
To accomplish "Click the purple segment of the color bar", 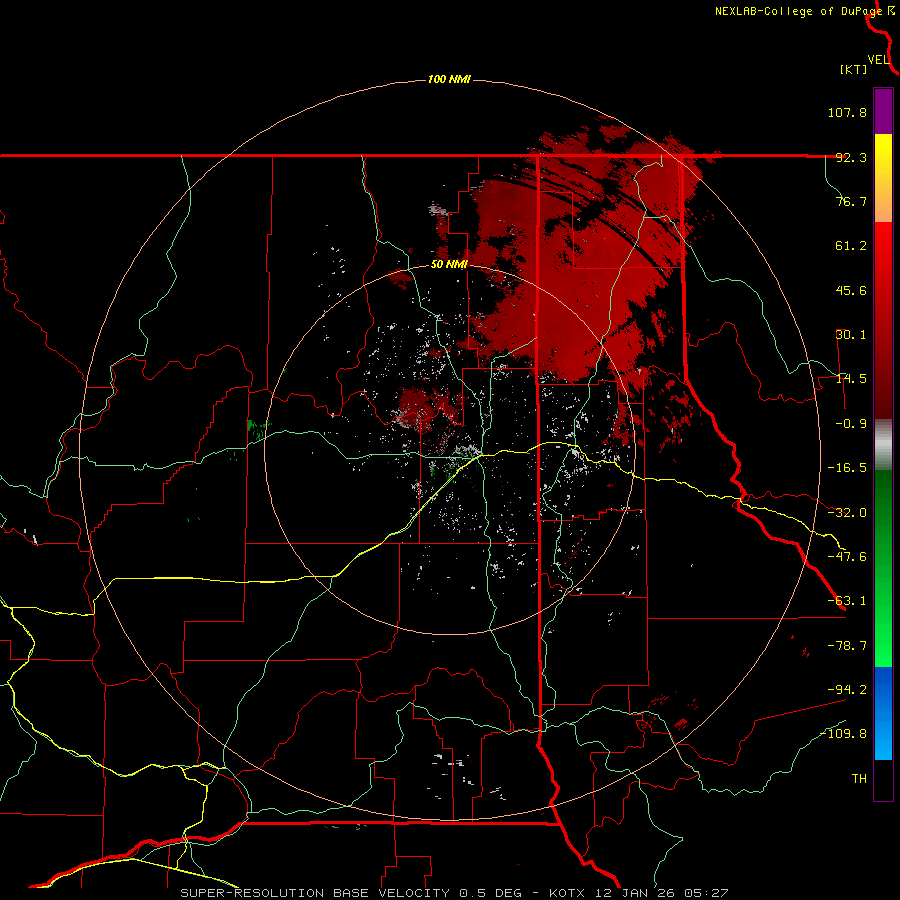I will pyautogui.click(x=883, y=111).
